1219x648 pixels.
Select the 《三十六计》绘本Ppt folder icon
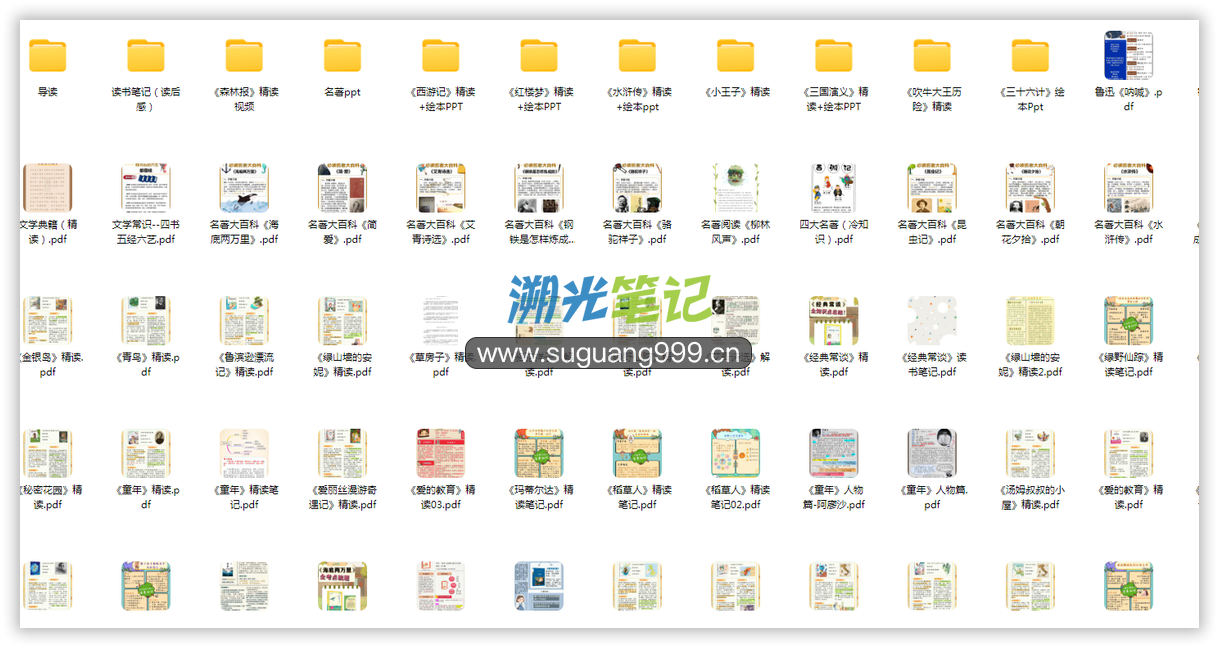[x=1030, y=56]
